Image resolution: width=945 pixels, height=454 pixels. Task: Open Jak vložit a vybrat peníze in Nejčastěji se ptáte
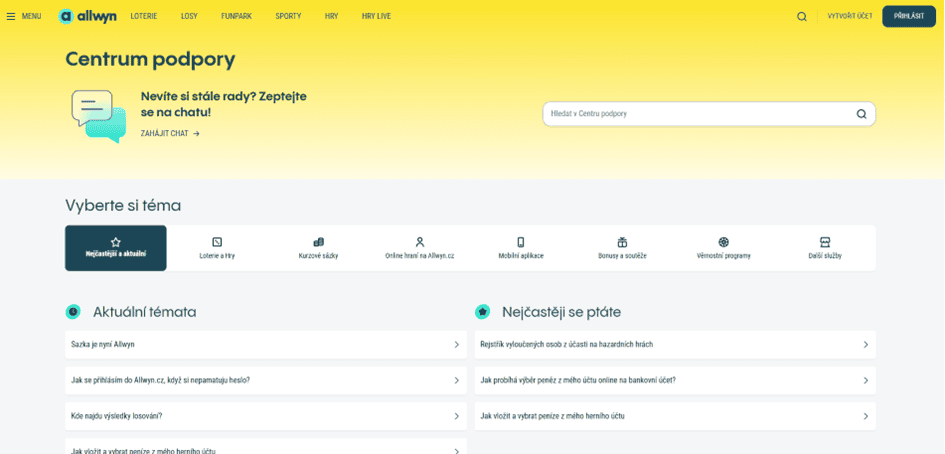(x=675, y=417)
